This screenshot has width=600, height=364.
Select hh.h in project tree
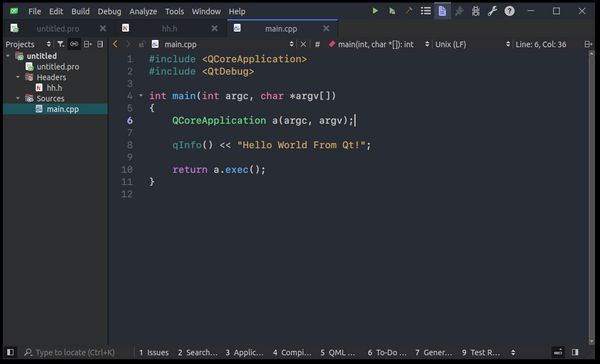click(x=54, y=88)
